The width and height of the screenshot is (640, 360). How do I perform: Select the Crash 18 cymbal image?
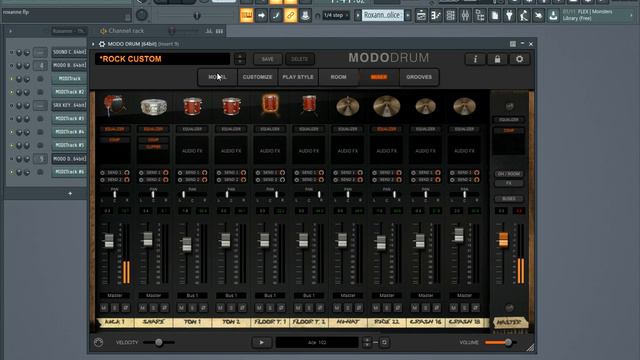(464, 106)
